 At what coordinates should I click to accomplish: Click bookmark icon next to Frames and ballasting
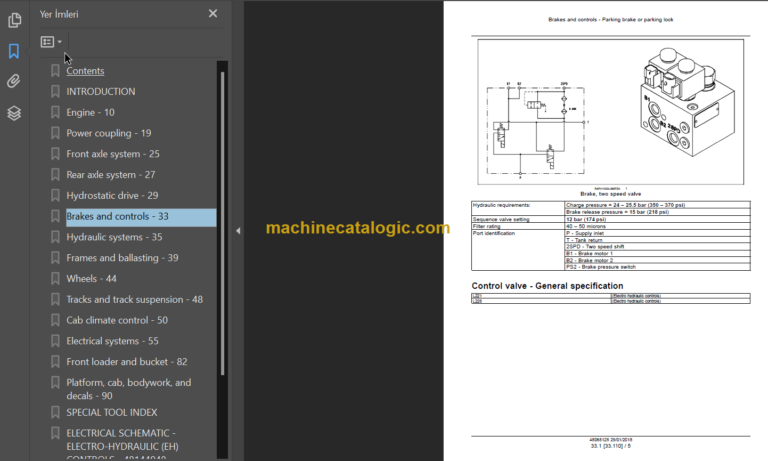[55, 258]
